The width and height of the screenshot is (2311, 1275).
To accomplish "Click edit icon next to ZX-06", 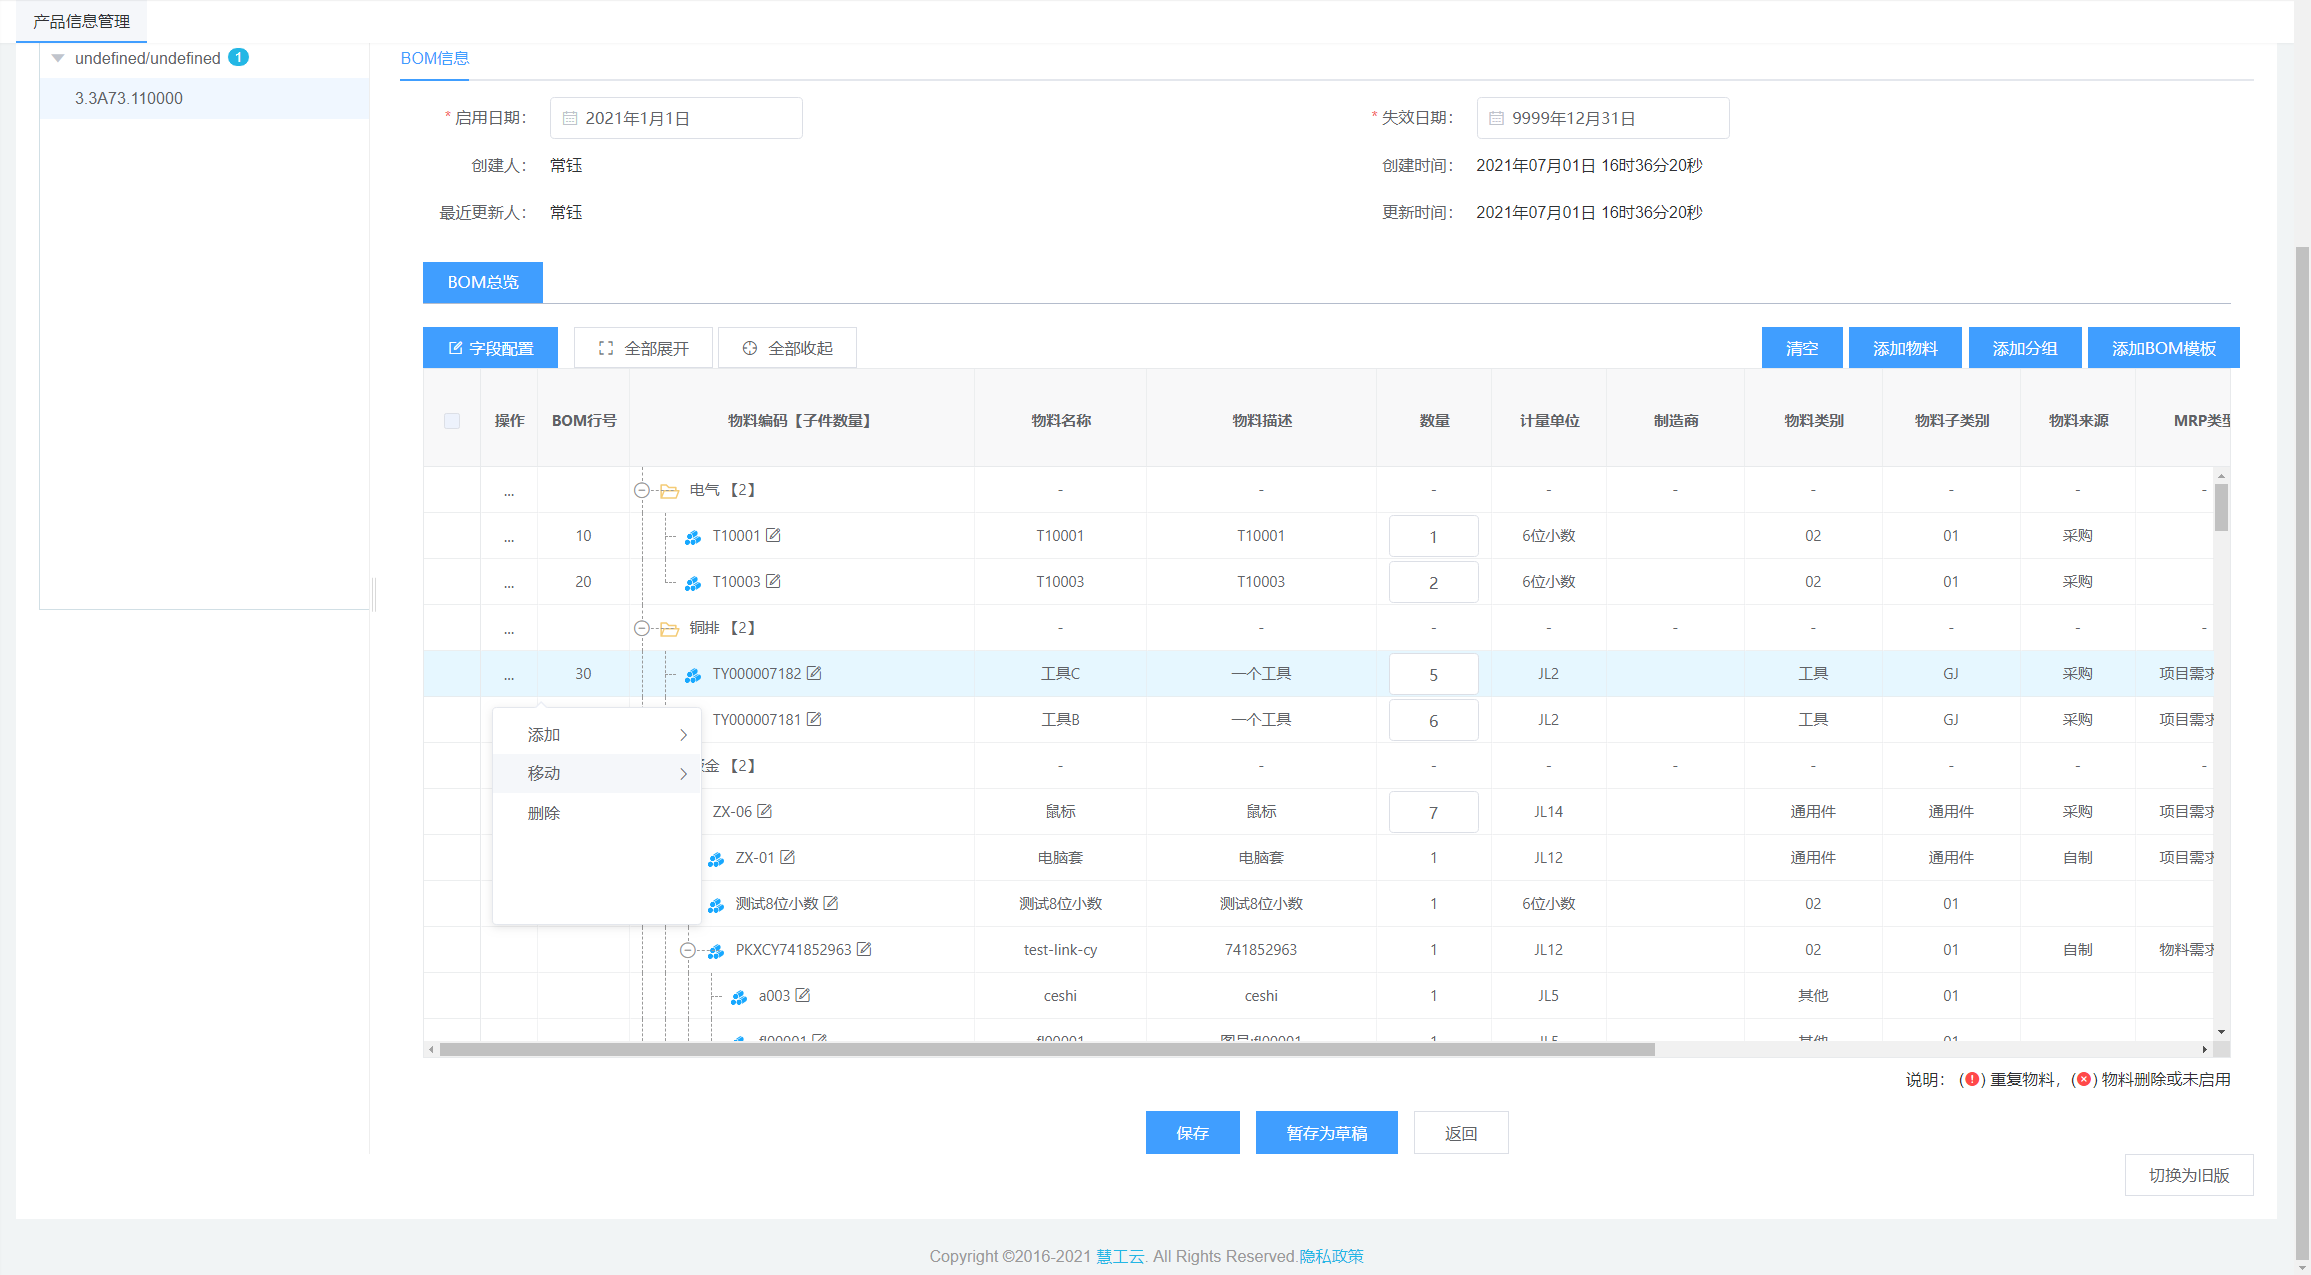I will 765,811.
